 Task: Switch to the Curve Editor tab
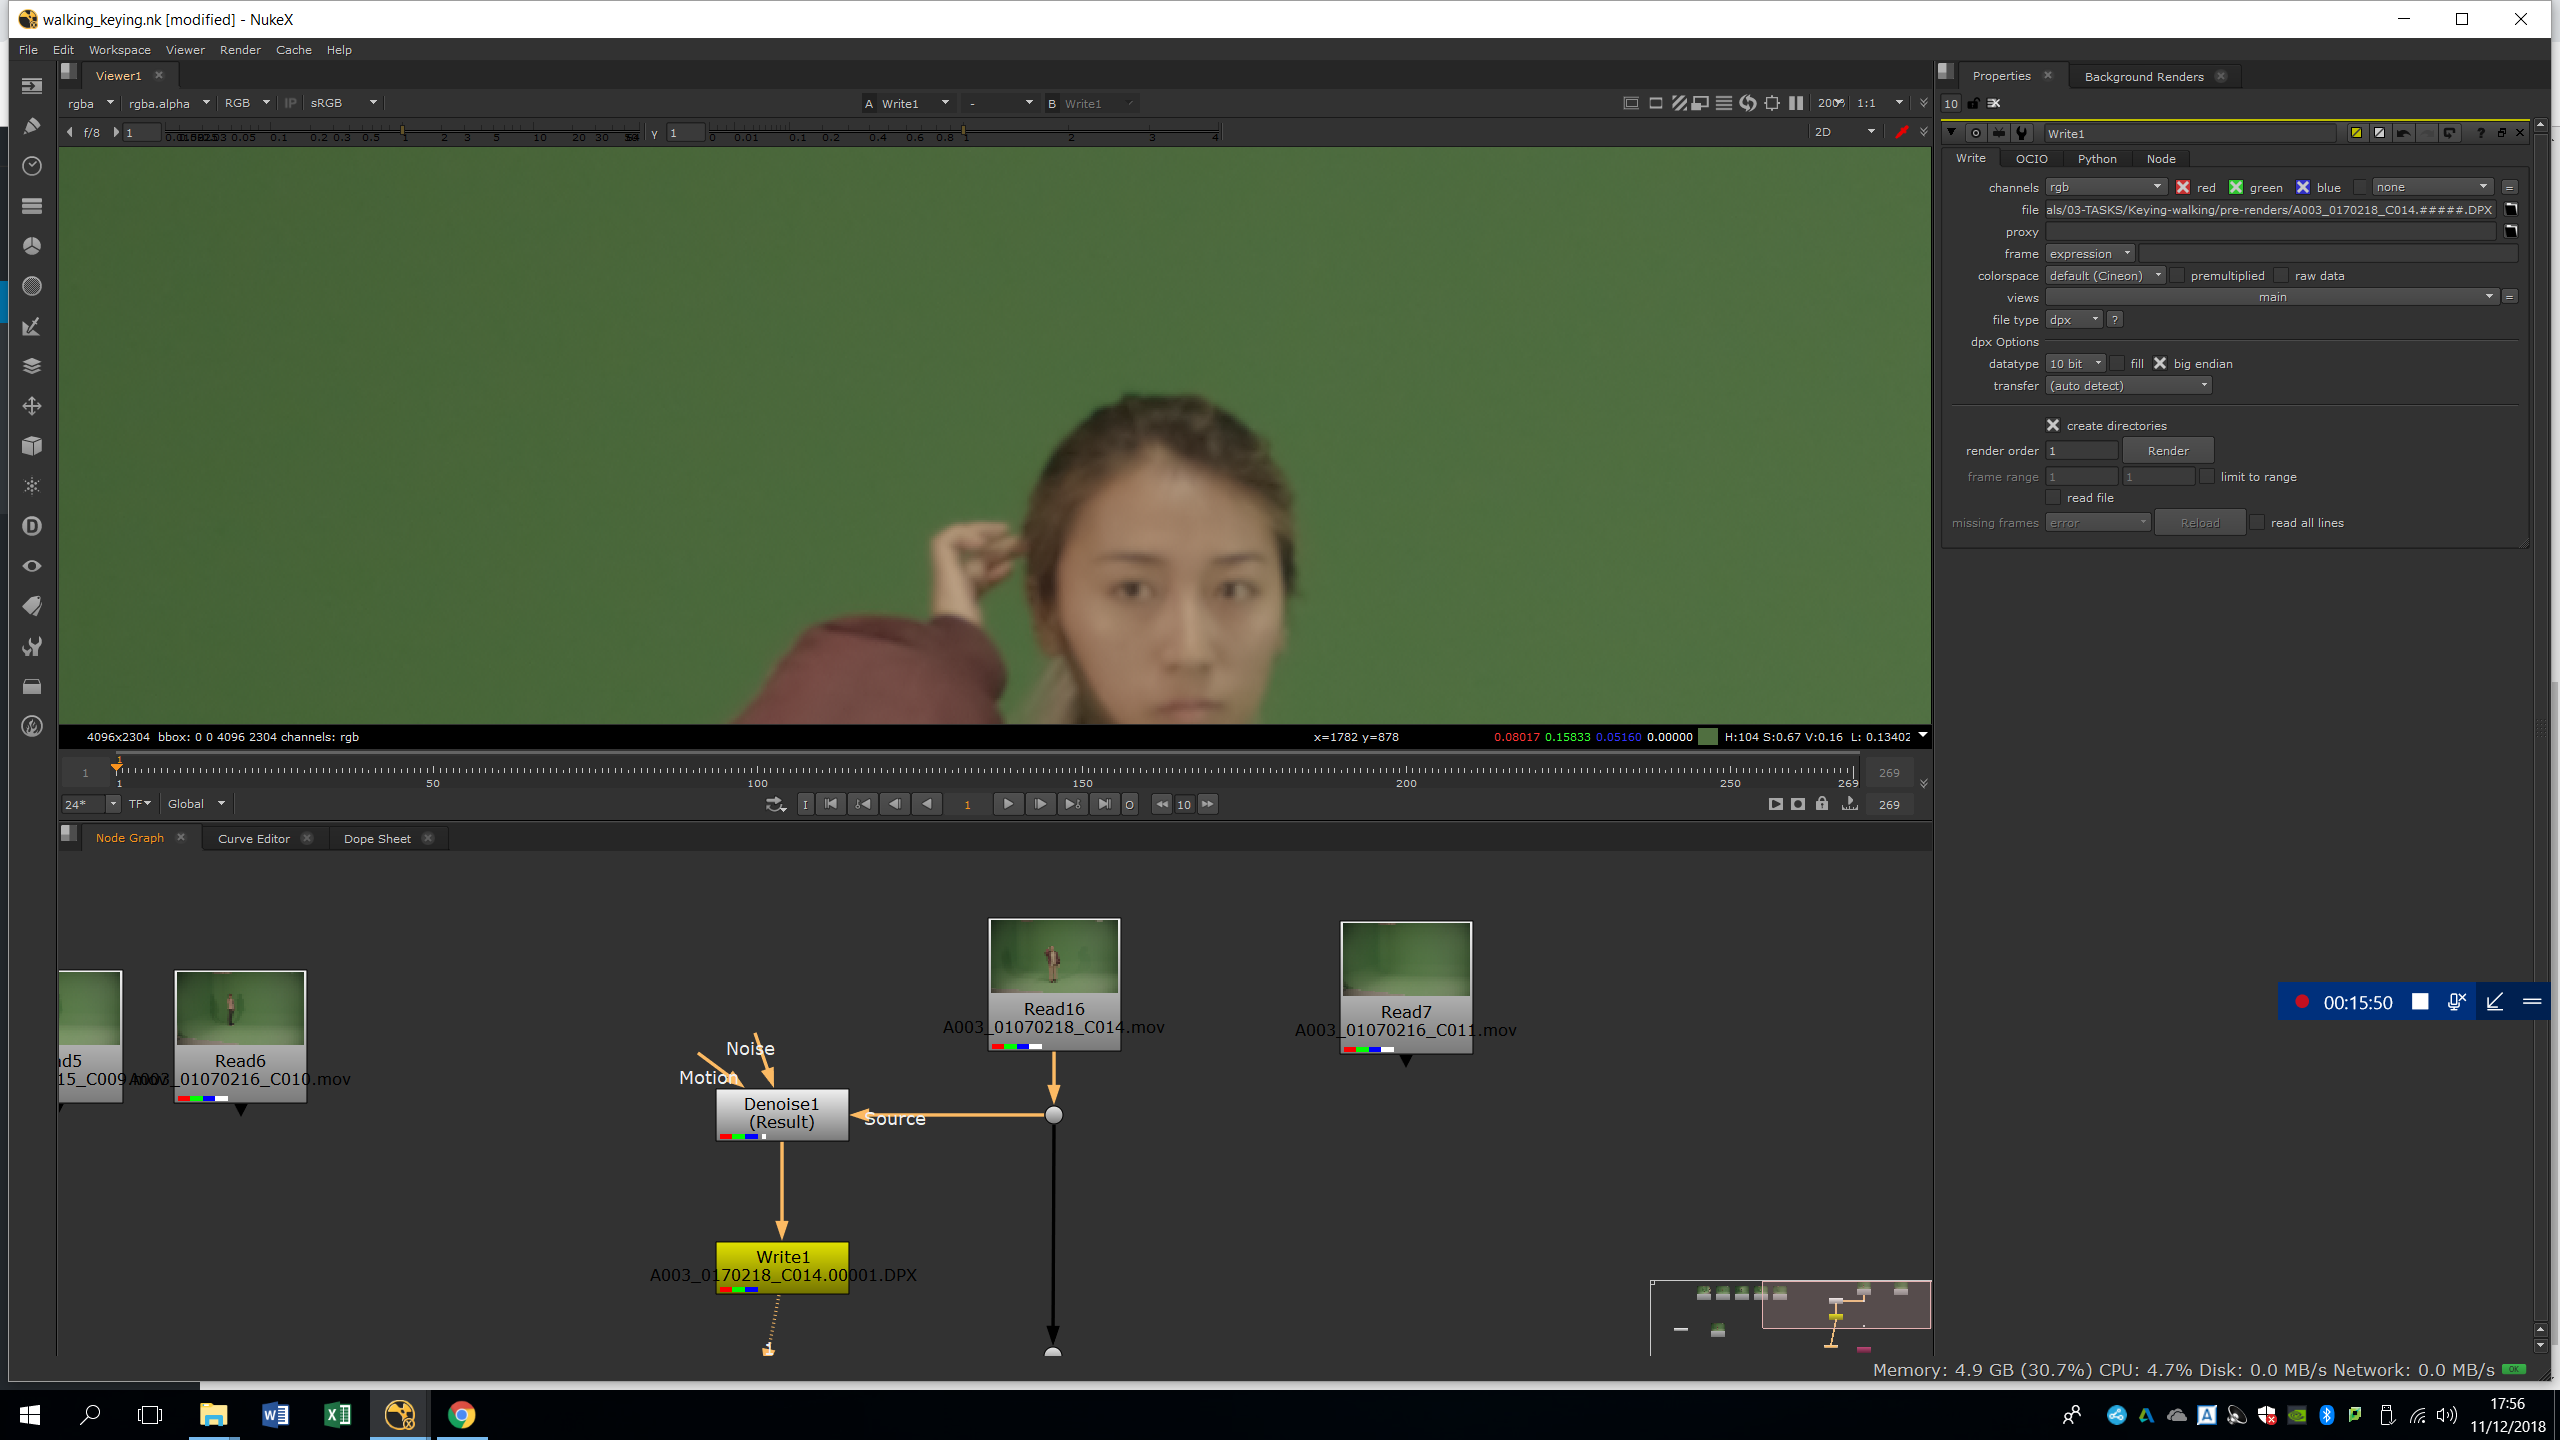coord(254,839)
